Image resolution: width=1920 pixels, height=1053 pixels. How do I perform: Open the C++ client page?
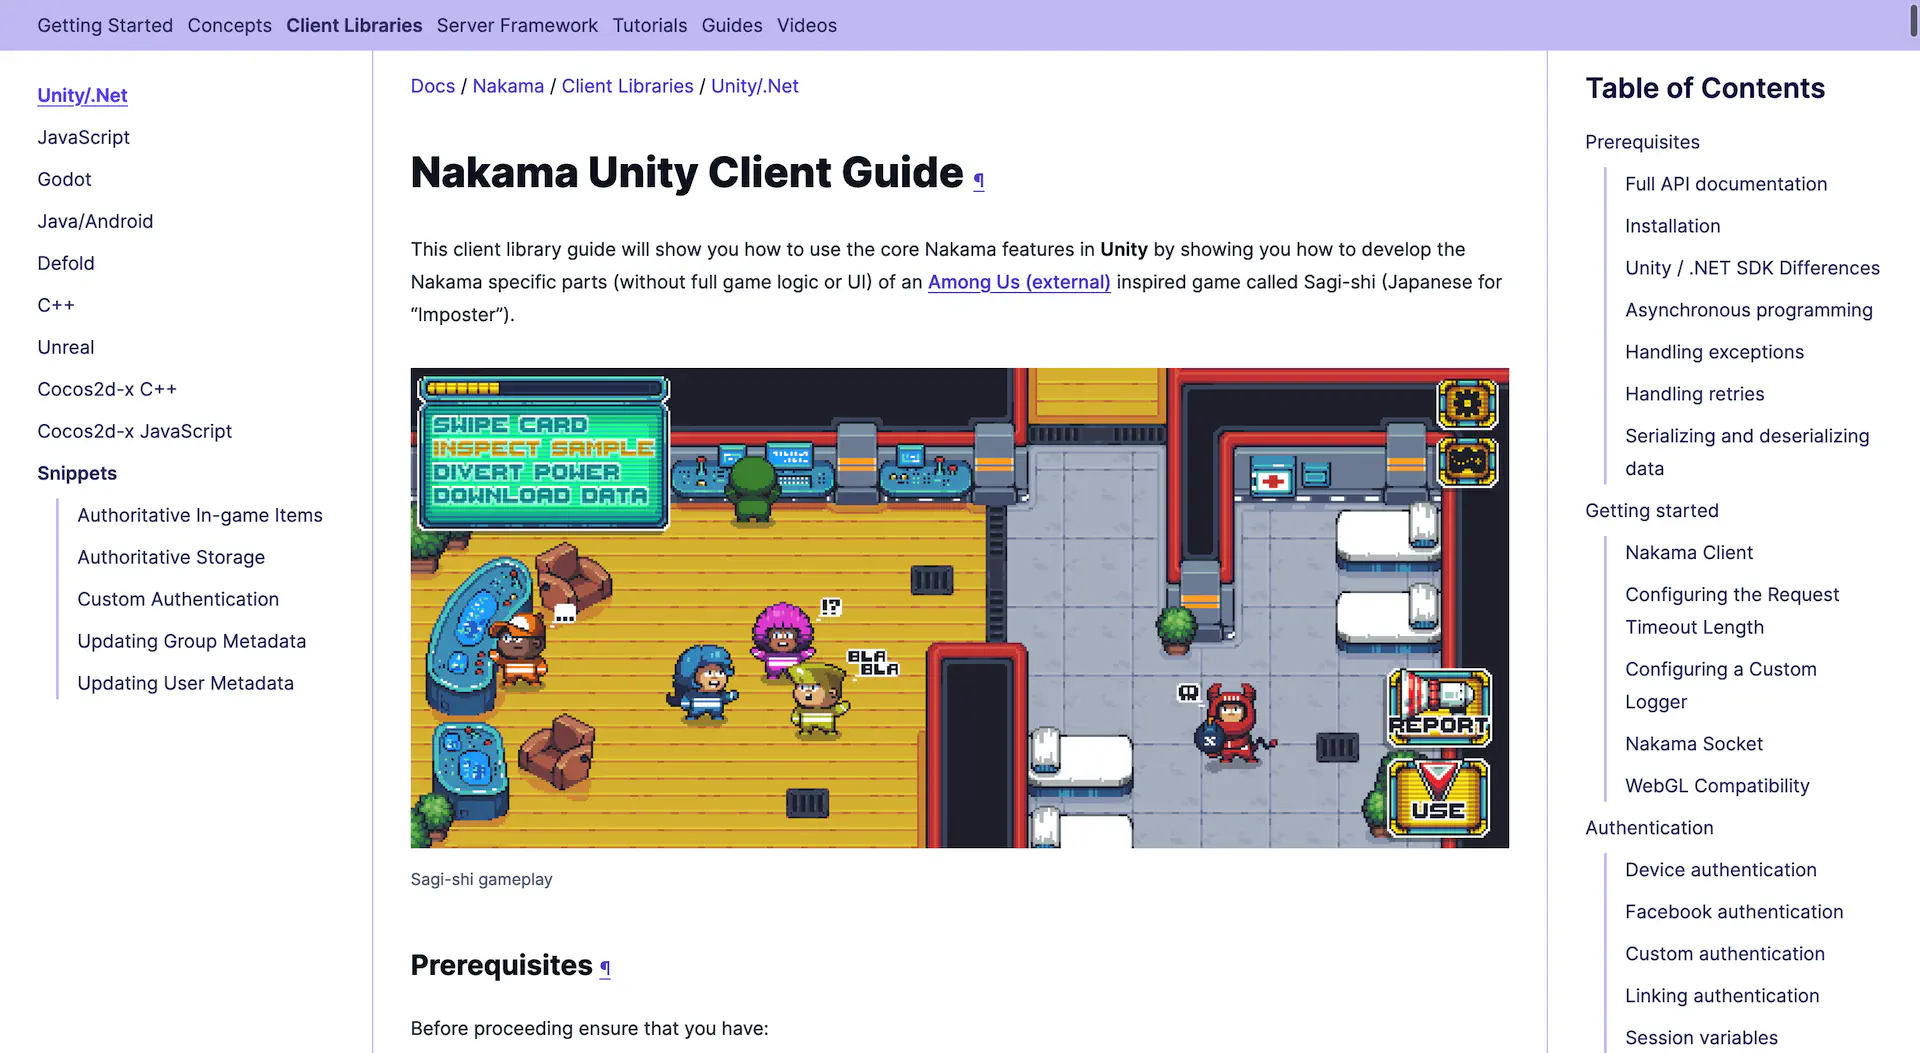(56, 305)
